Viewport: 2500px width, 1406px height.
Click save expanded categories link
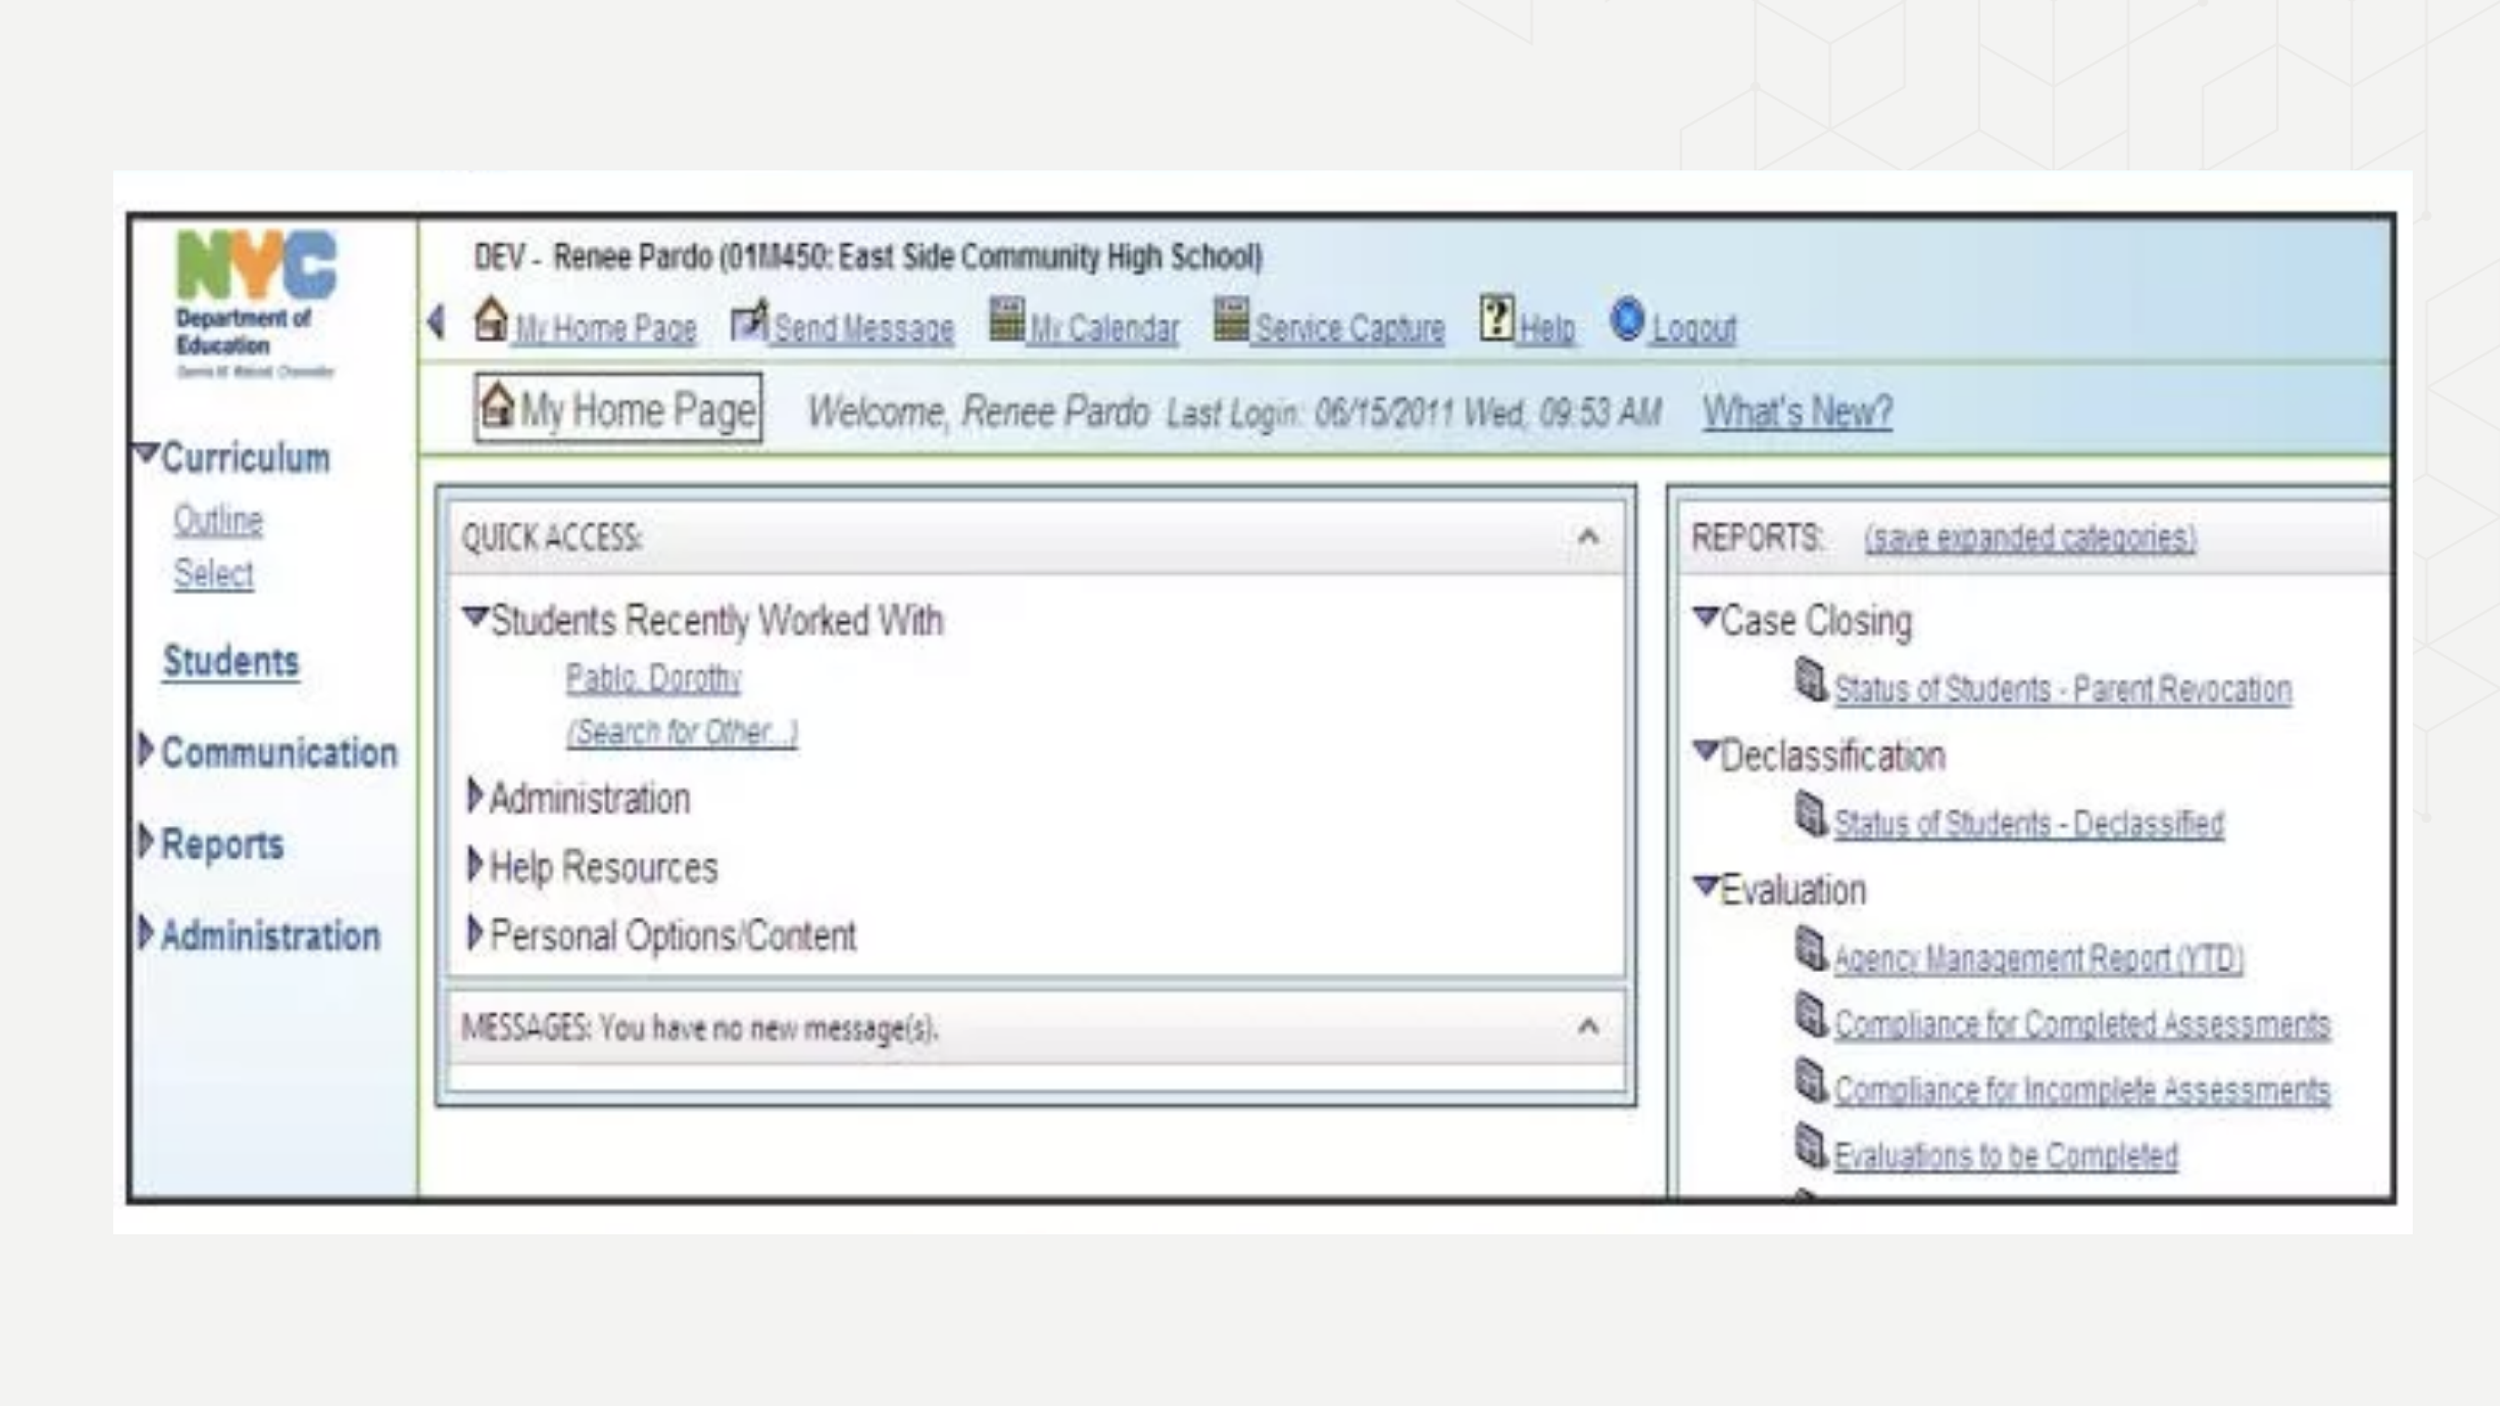click(x=2030, y=538)
